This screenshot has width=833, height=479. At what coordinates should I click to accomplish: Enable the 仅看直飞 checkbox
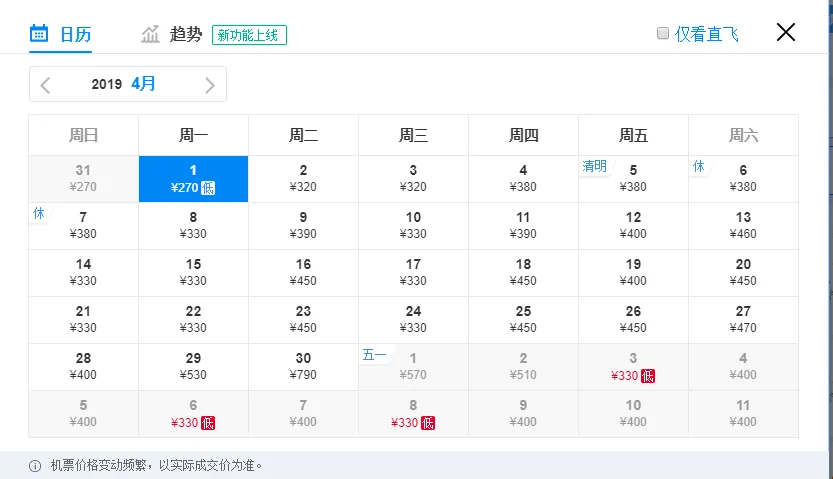[662, 33]
